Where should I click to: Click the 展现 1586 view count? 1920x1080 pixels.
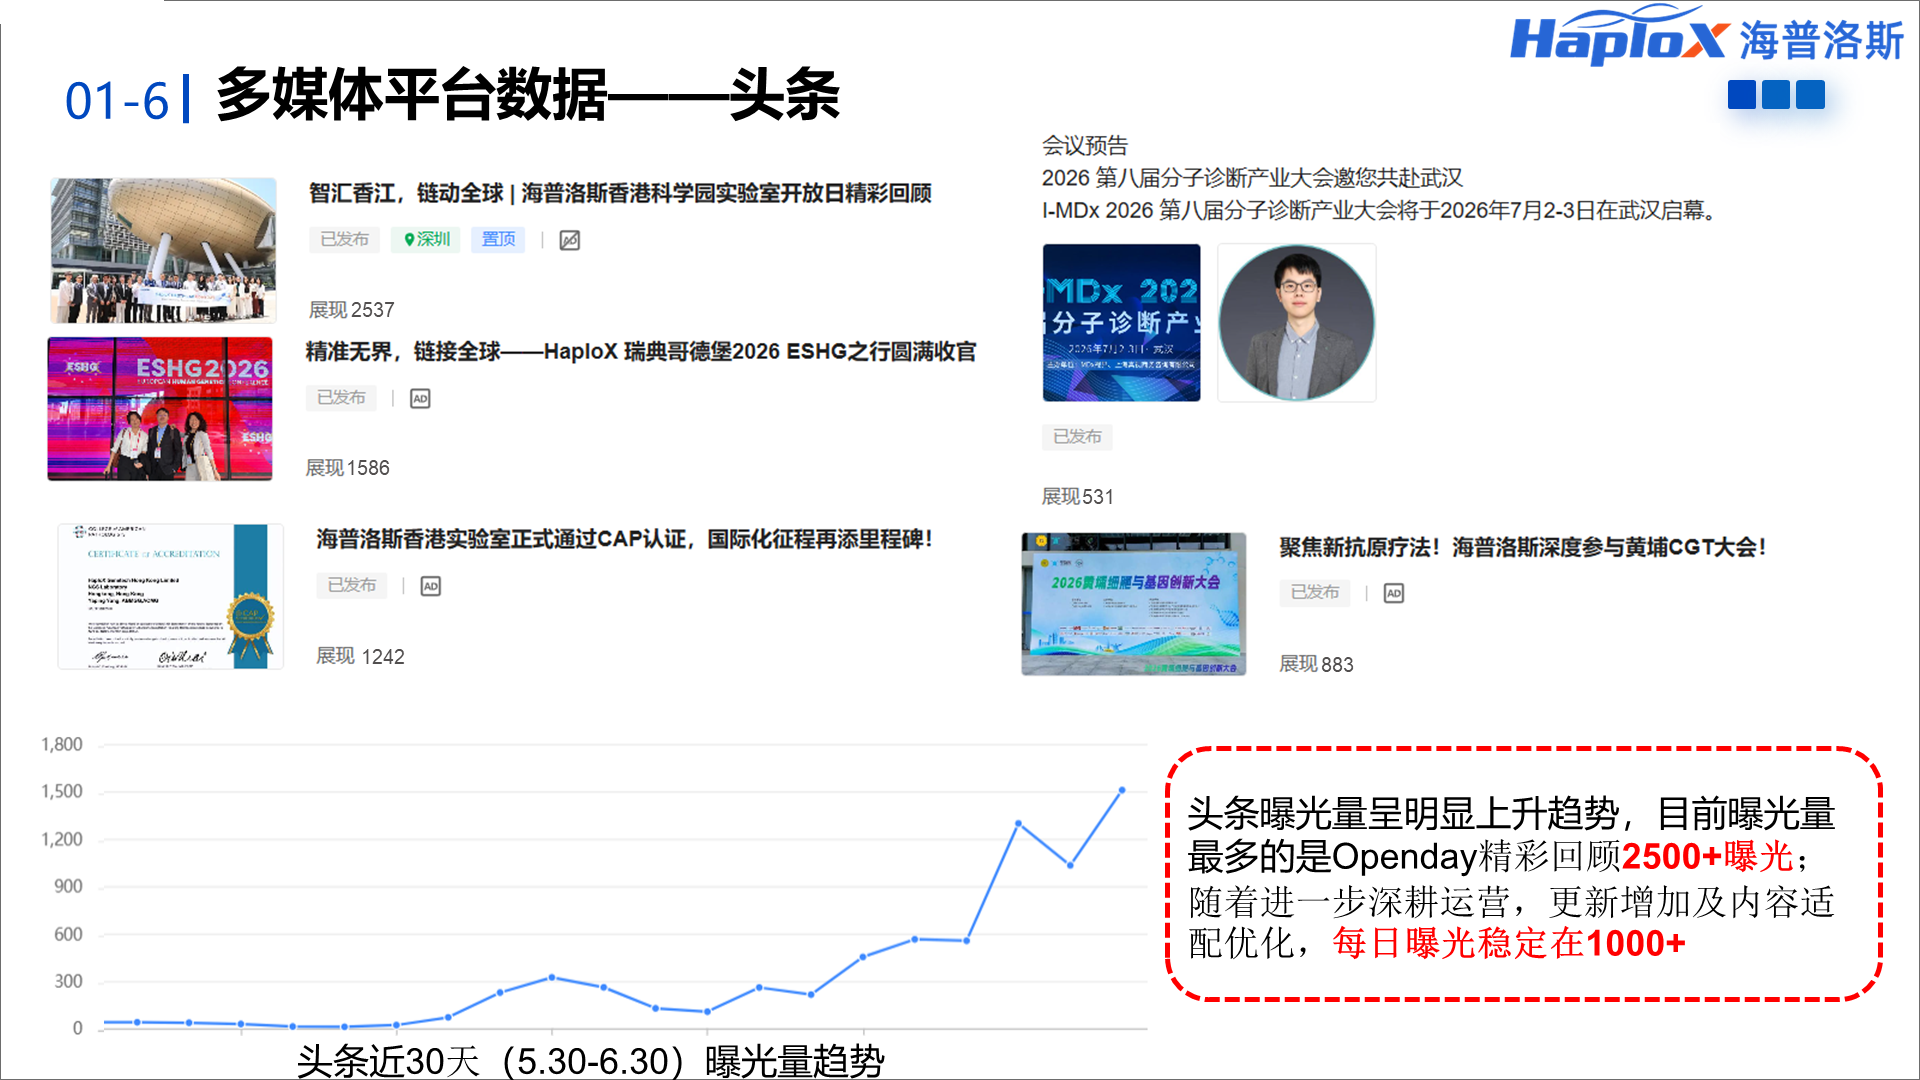click(x=347, y=468)
